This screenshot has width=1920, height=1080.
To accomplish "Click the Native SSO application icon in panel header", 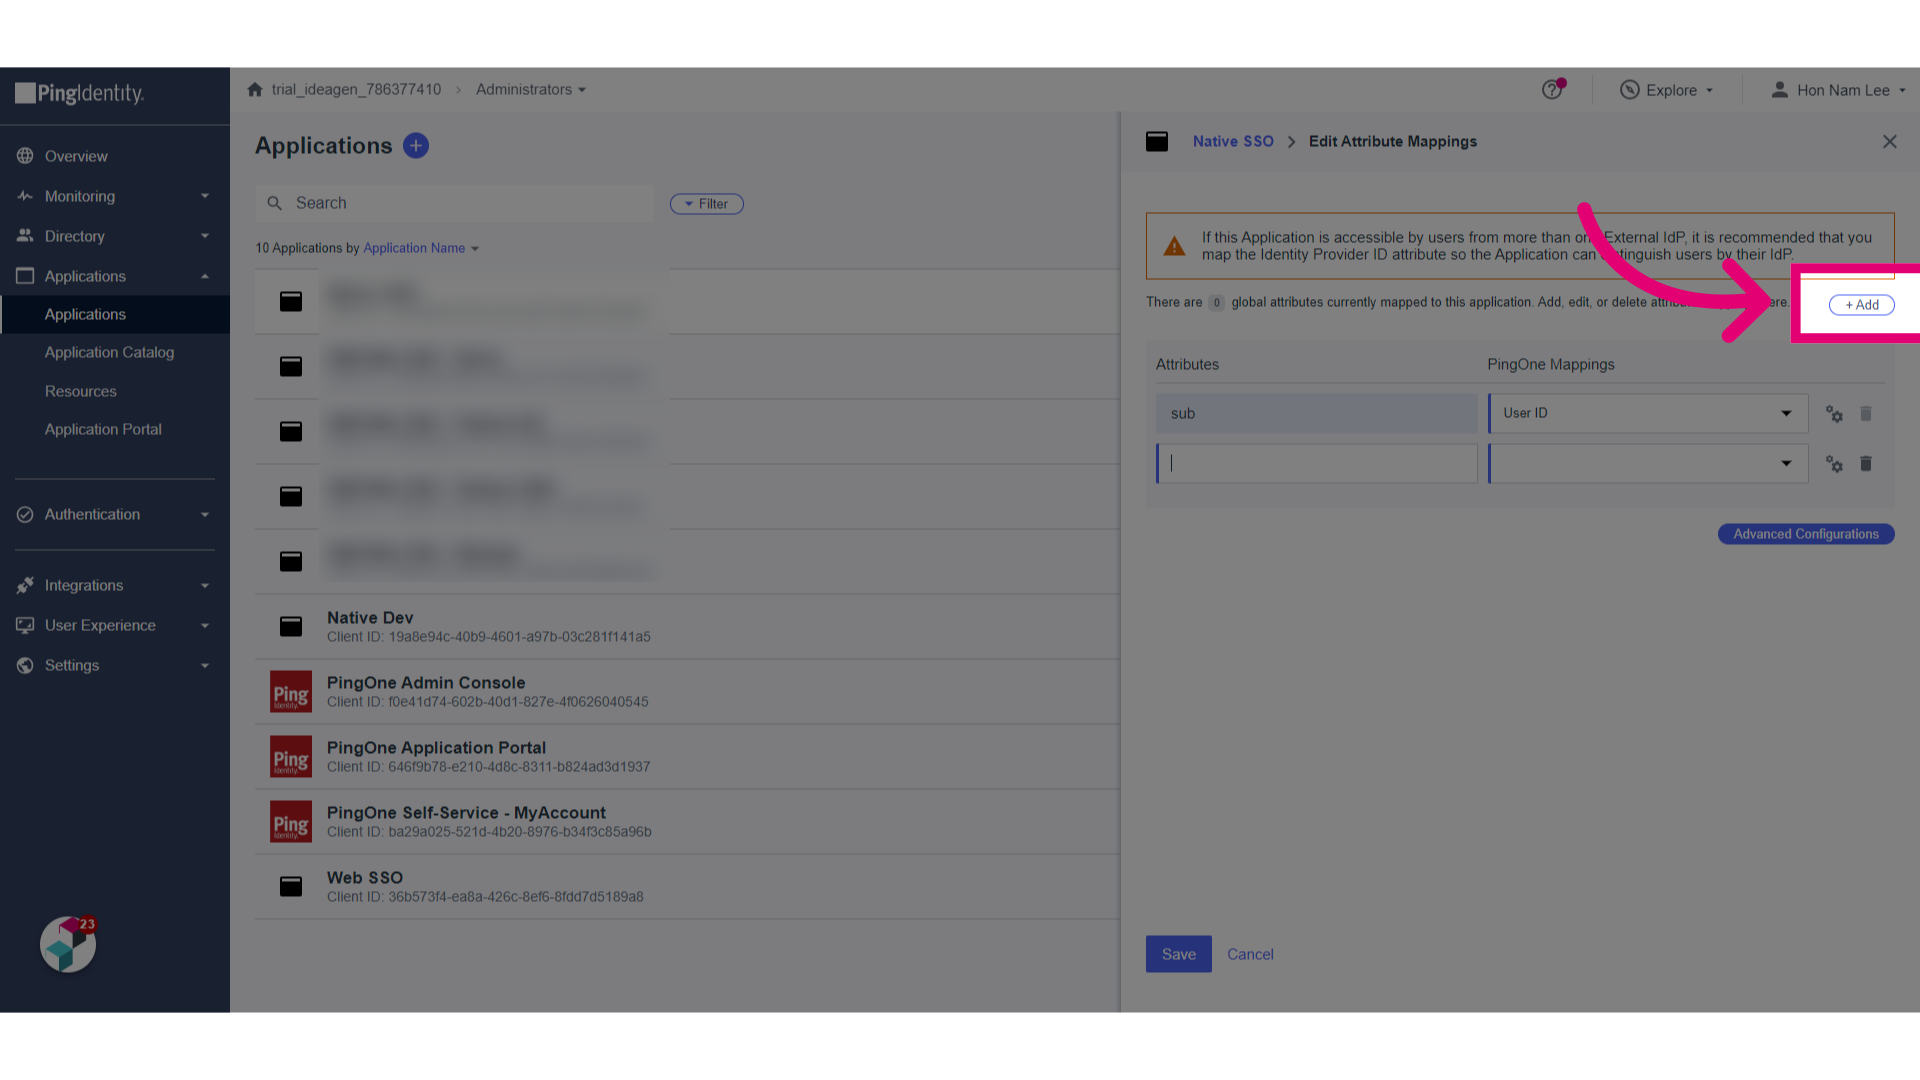I will pos(1157,141).
